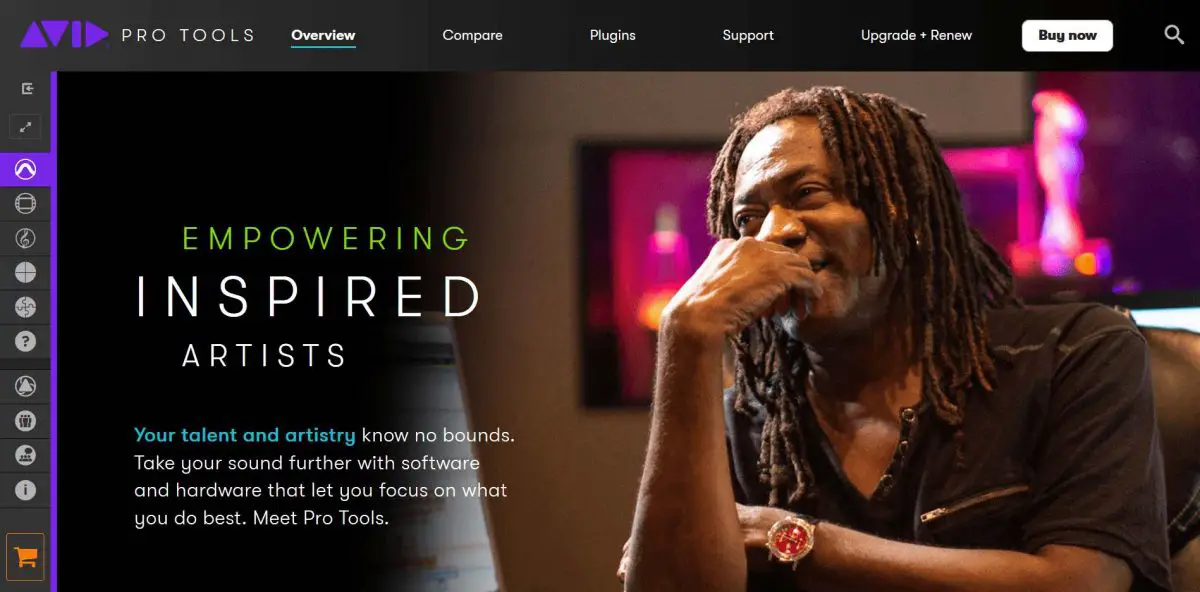This screenshot has height=592, width=1200.
Task: Switch to the Overview tab
Action: [323, 35]
